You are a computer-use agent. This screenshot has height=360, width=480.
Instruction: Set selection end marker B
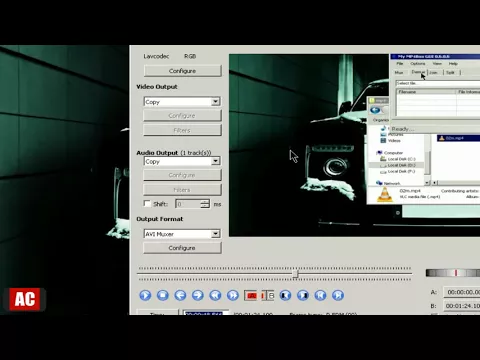[x=269, y=295]
